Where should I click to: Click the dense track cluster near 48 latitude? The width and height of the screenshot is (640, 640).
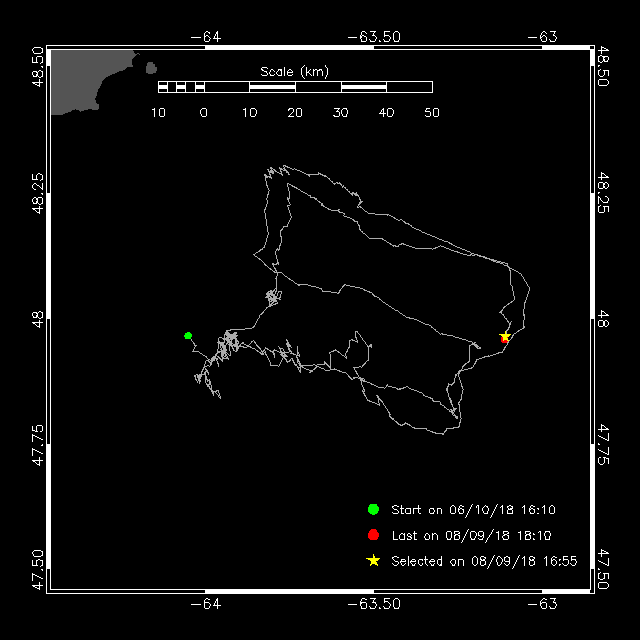[x=273, y=297]
